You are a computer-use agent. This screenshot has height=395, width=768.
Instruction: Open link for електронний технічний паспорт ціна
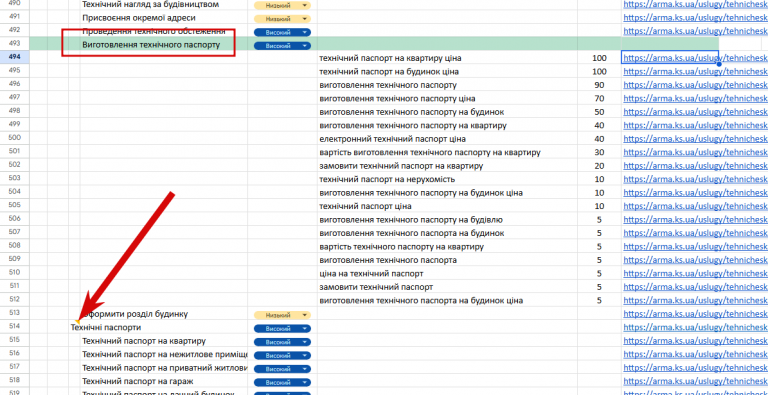695,139
